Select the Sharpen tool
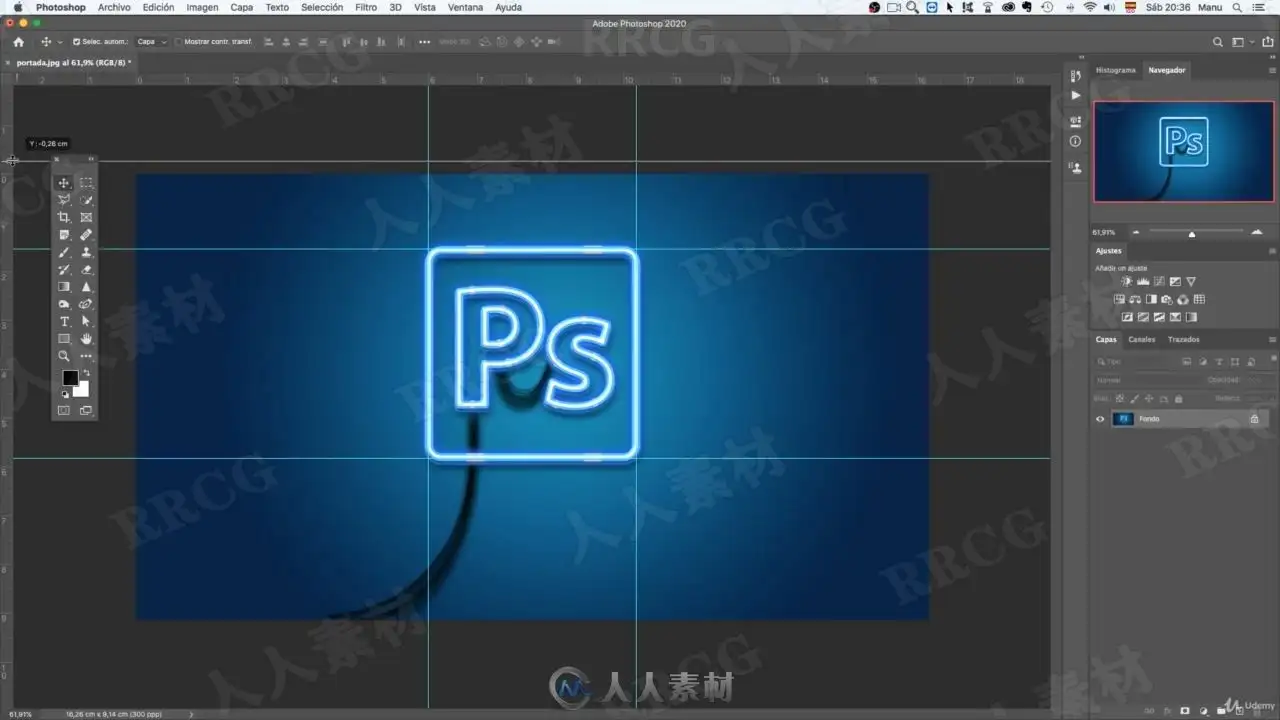Viewport: 1280px width, 720px height. tap(86, 287)
